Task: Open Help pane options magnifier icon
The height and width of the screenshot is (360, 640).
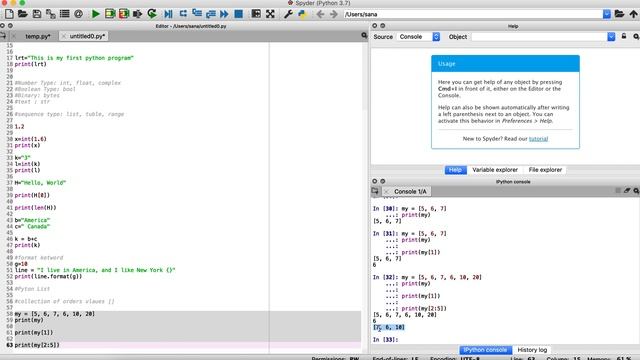Action: coord(636,36)
